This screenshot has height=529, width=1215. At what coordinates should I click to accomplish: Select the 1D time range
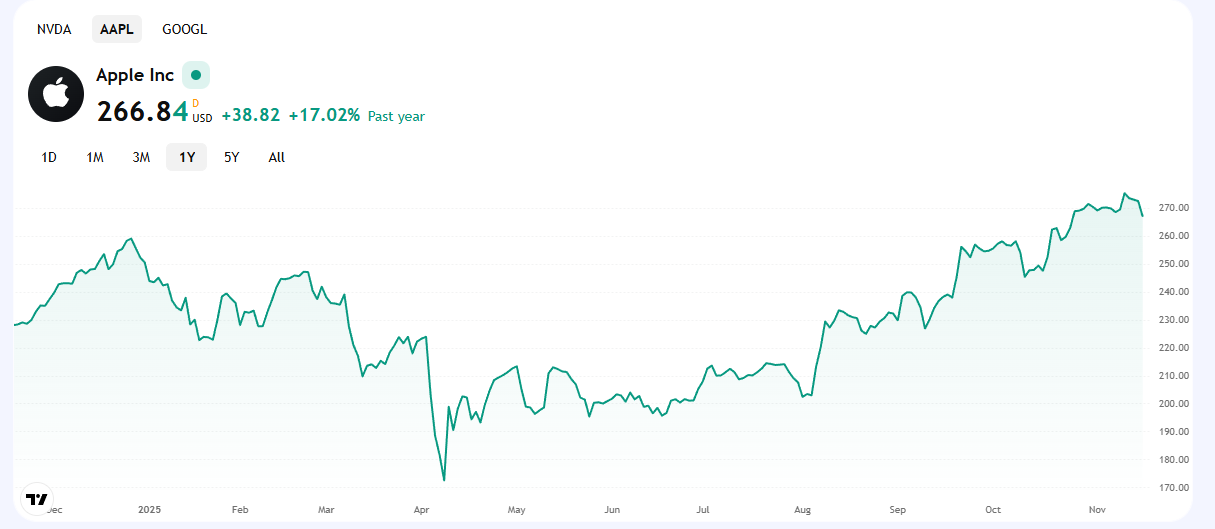(49, 157)
